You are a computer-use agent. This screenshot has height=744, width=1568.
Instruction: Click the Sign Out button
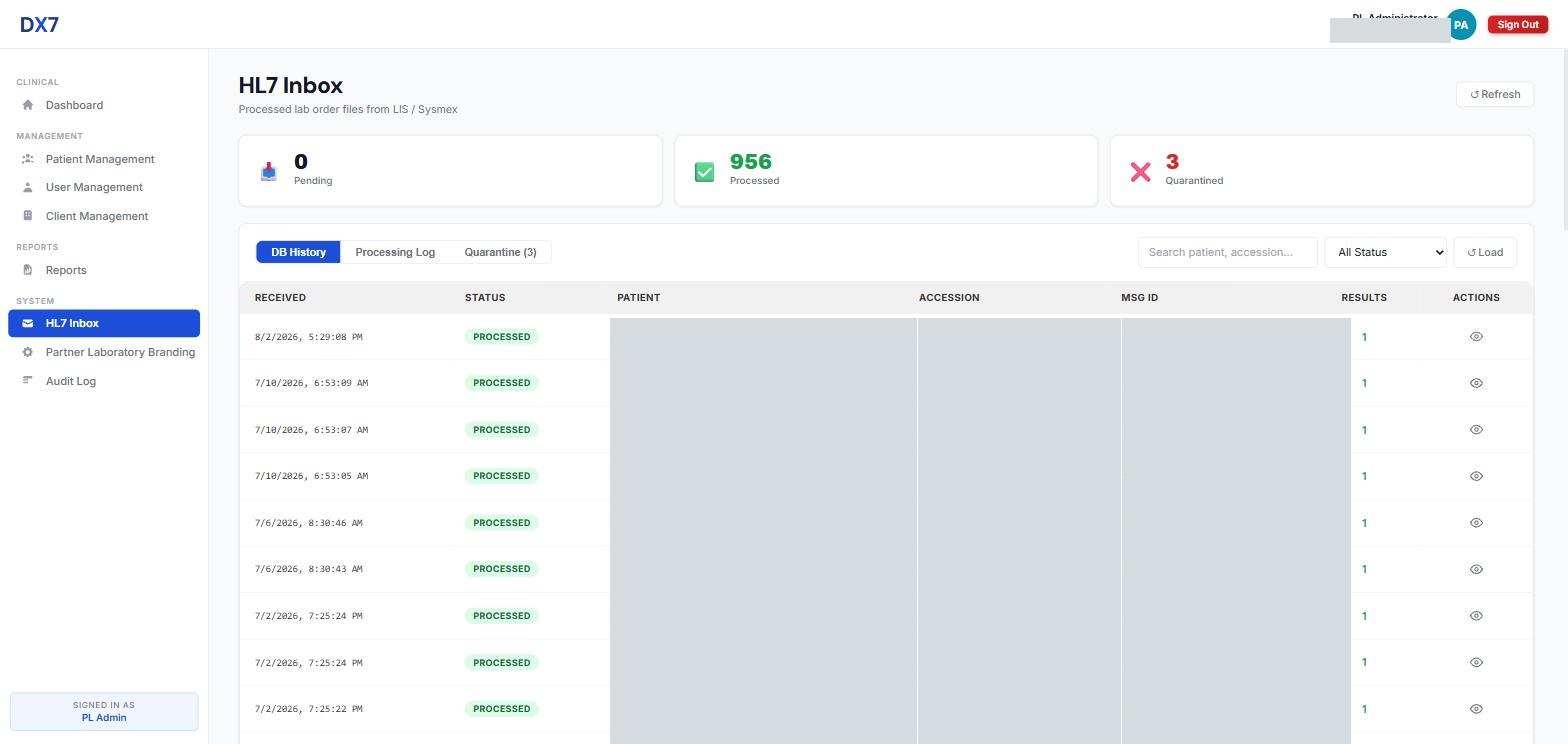(x=1518, y=25)
